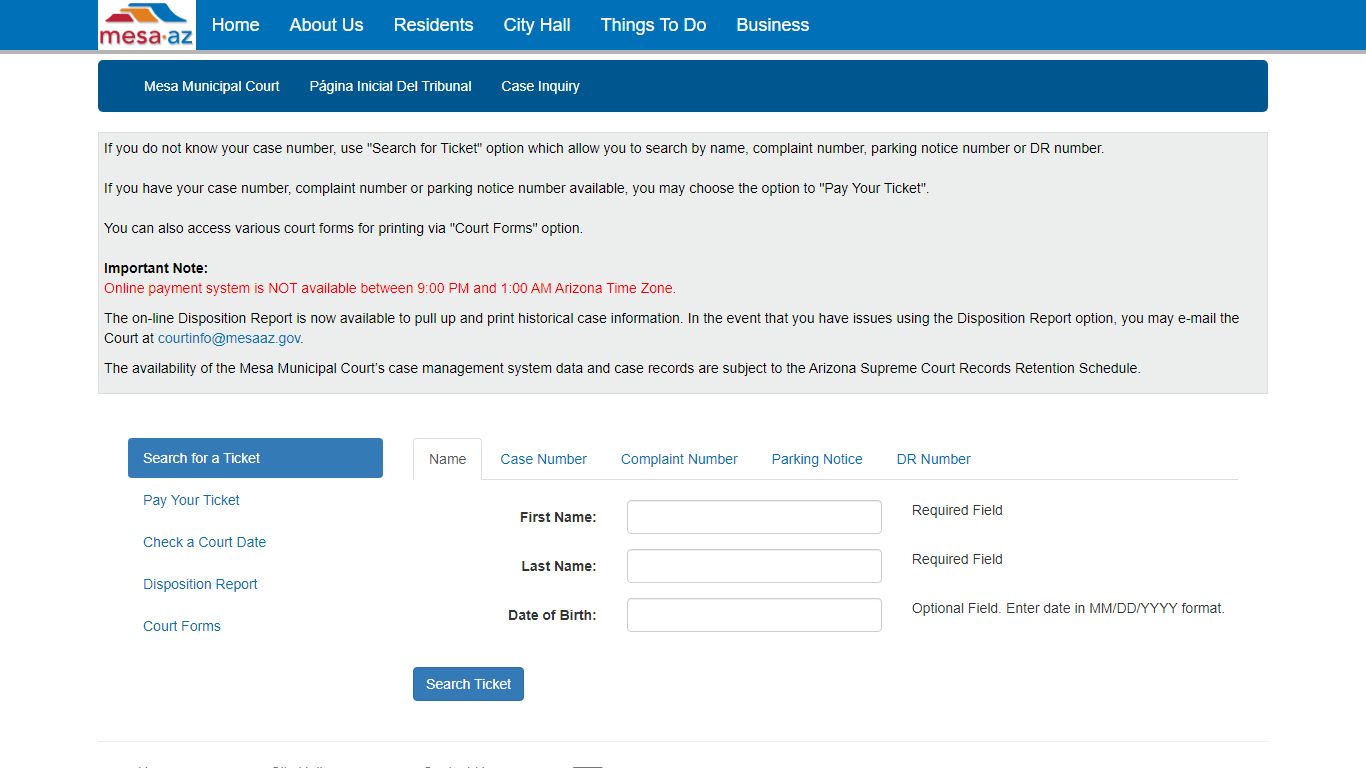1366x768 pixels.
Task: Email courtinfo@mesaaz.gov link
Action: [x=229, y=338]
